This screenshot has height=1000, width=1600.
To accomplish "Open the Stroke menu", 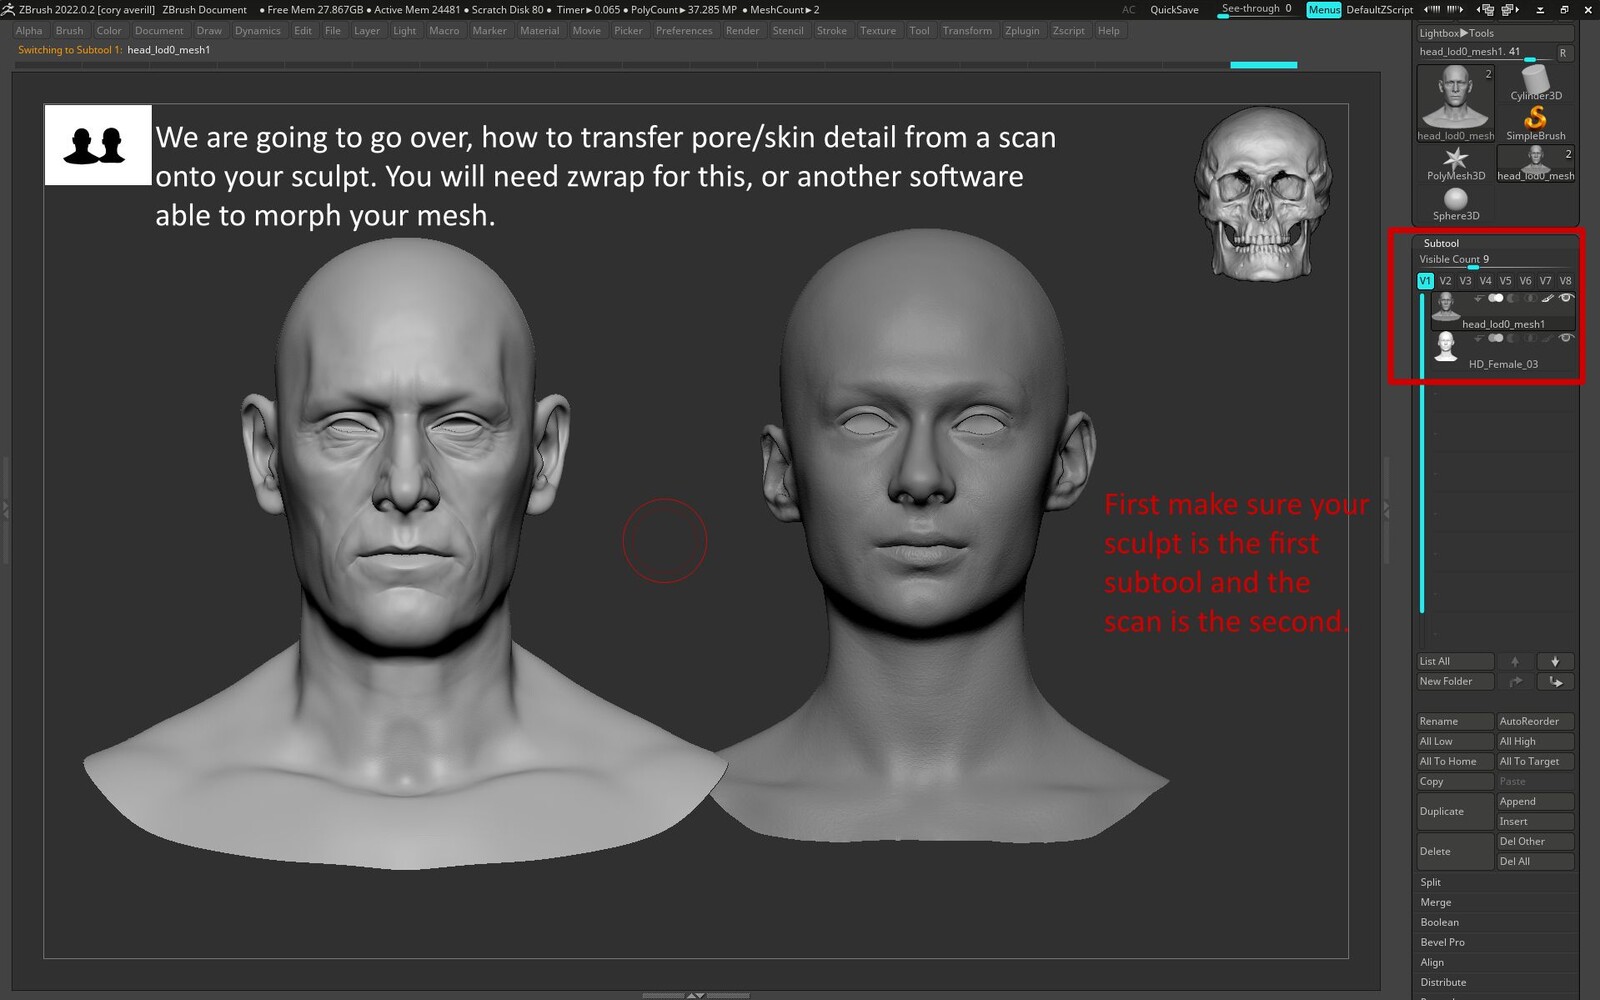I will click(831, 31).
